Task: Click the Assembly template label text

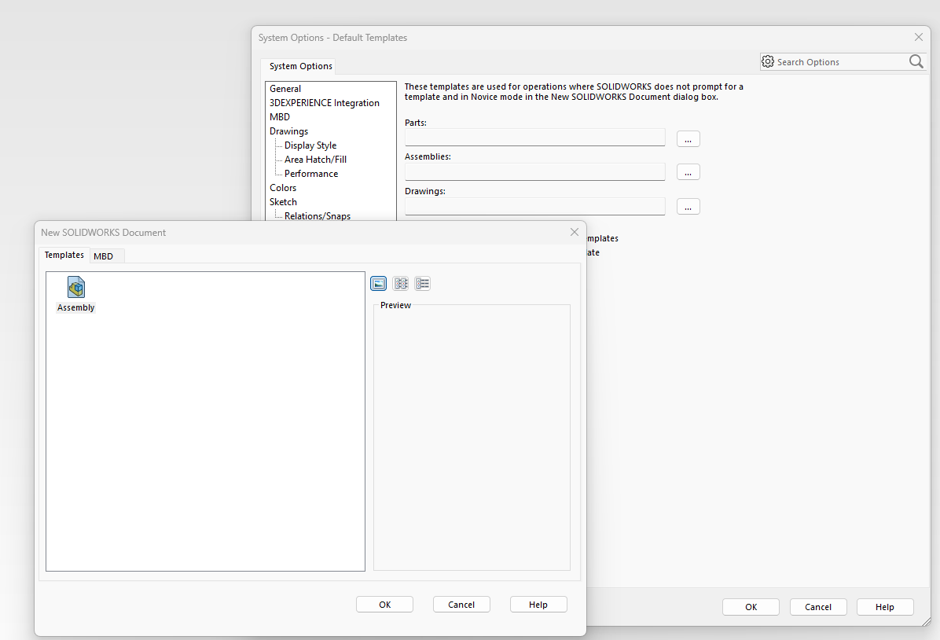Action: [76, 307]
